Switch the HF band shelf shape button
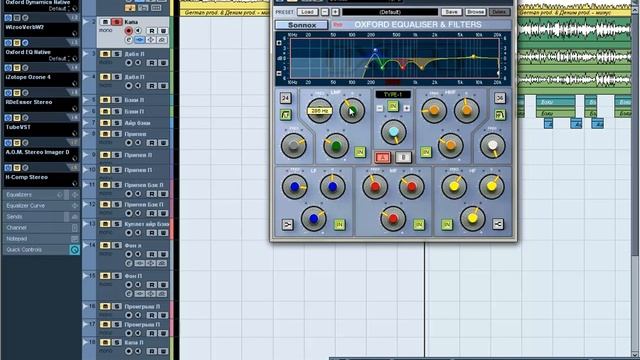Image resolution: width=640 pixels, height=360 pixels. pyautogui.click(x=498, y=224)
